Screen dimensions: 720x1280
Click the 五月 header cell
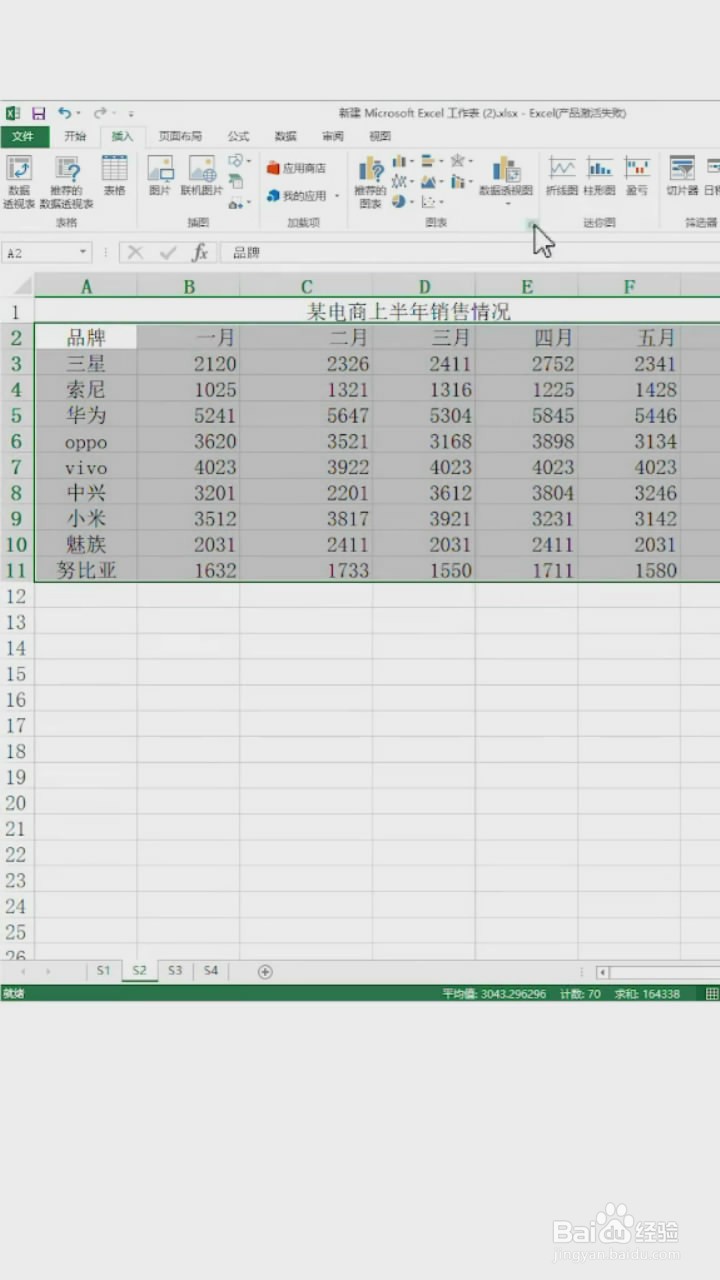pyautogui.click(x=629, y=337)
